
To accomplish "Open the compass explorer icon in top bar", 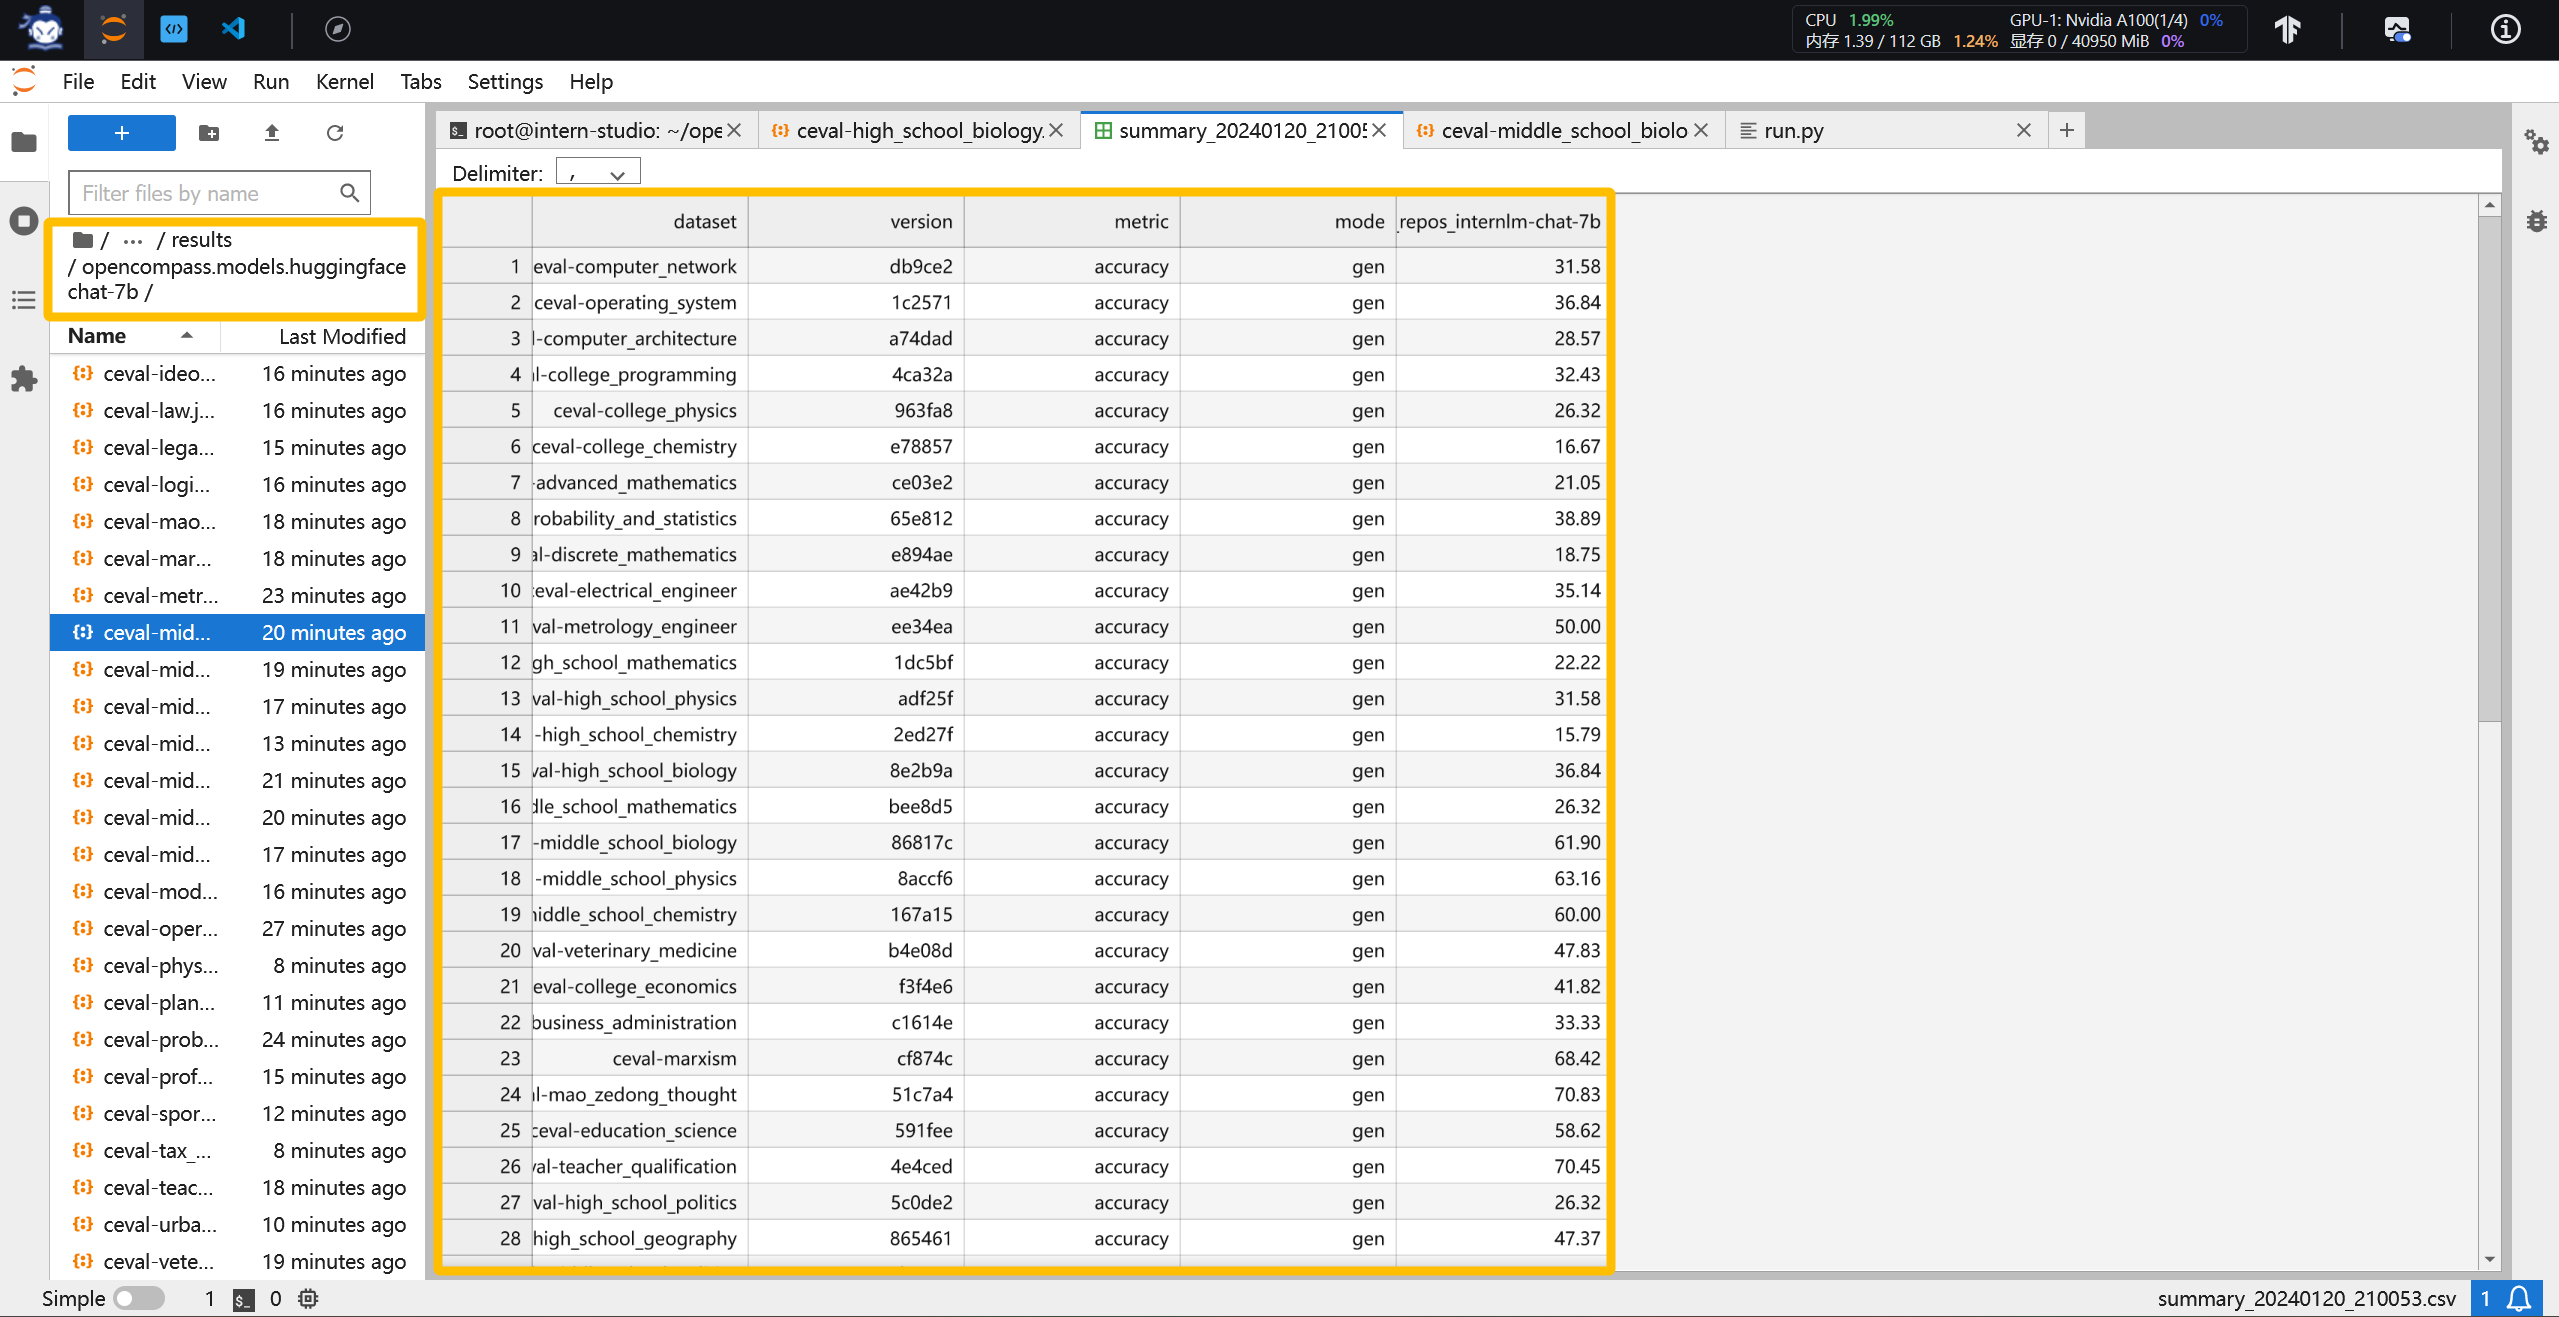I will click(338, 29).
